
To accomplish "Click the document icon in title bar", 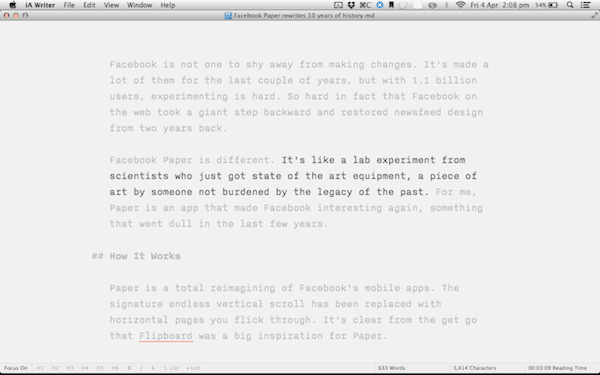I will [228, 16].
